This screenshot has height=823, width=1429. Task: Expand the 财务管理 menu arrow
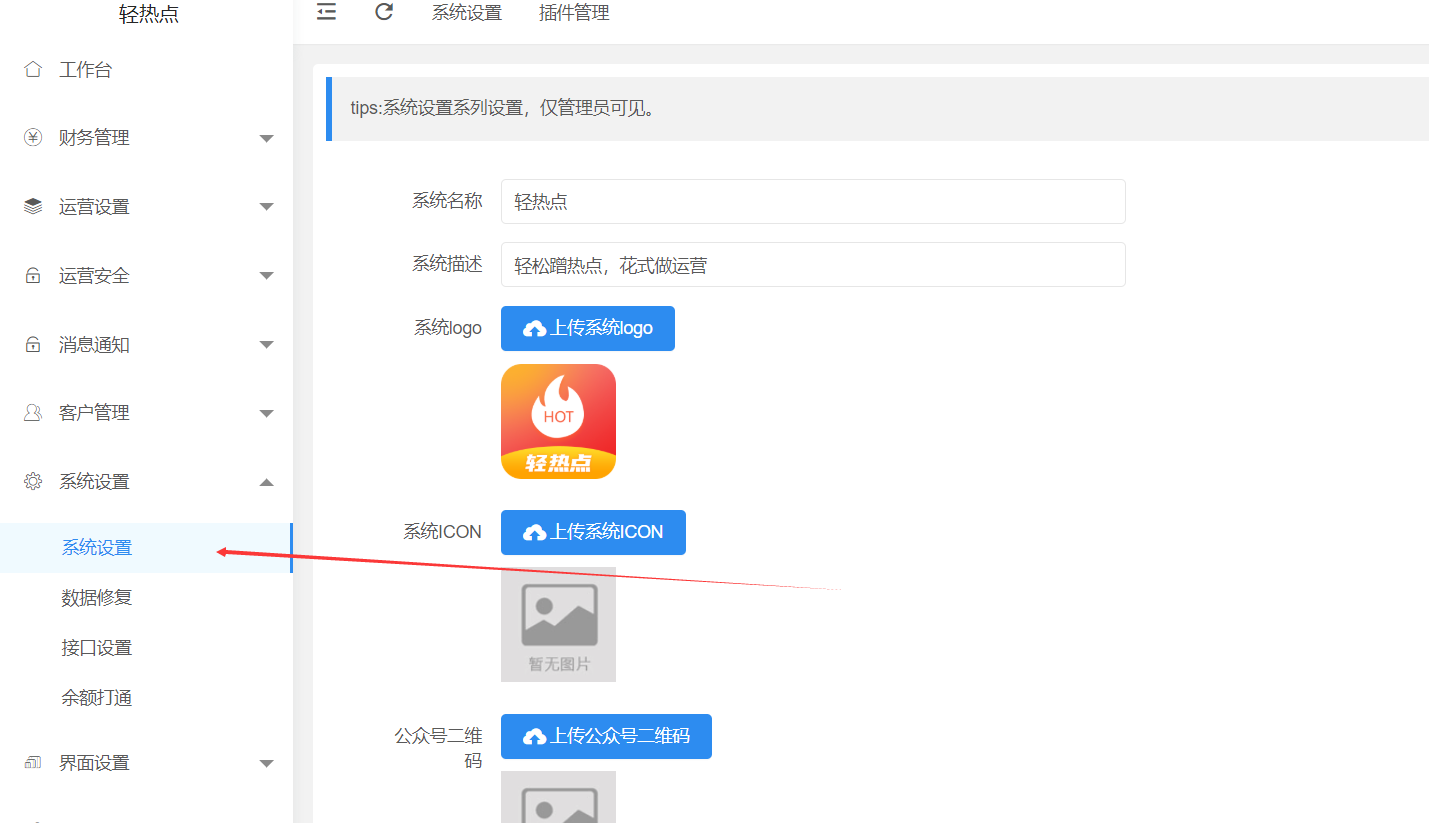266,138
